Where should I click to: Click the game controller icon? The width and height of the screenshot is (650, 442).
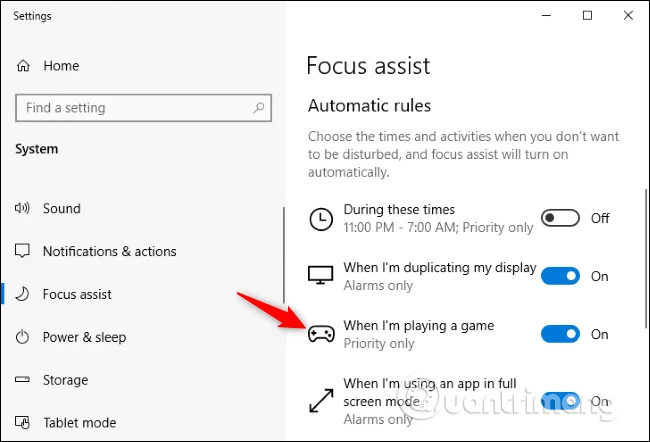(x=321, y=333)
